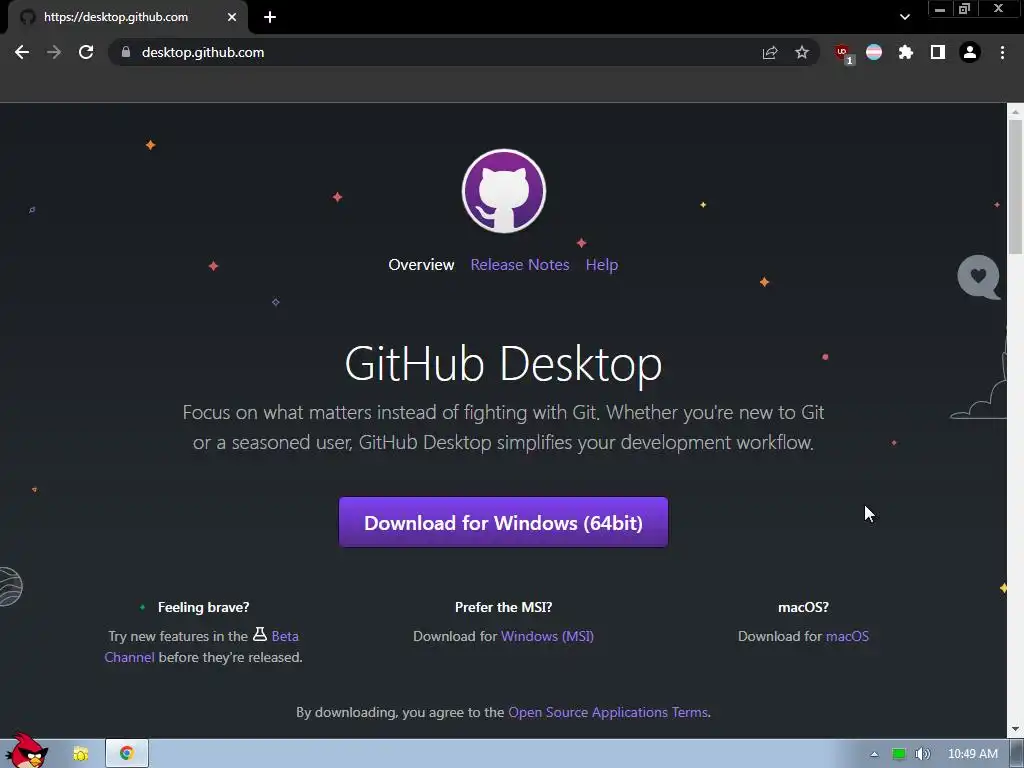Click the beaker icon next to Beta

click(260, 634)
